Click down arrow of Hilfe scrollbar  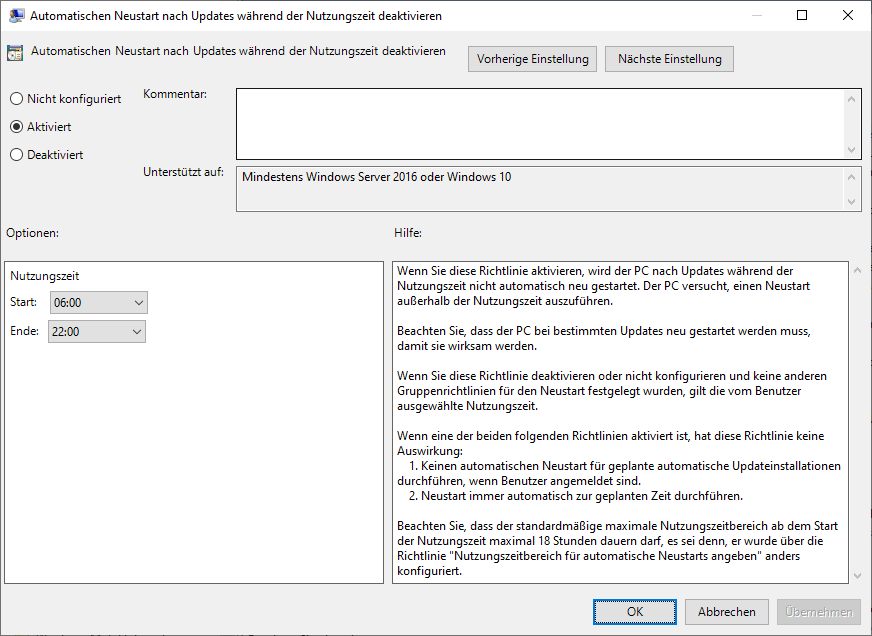pos(857,575)
